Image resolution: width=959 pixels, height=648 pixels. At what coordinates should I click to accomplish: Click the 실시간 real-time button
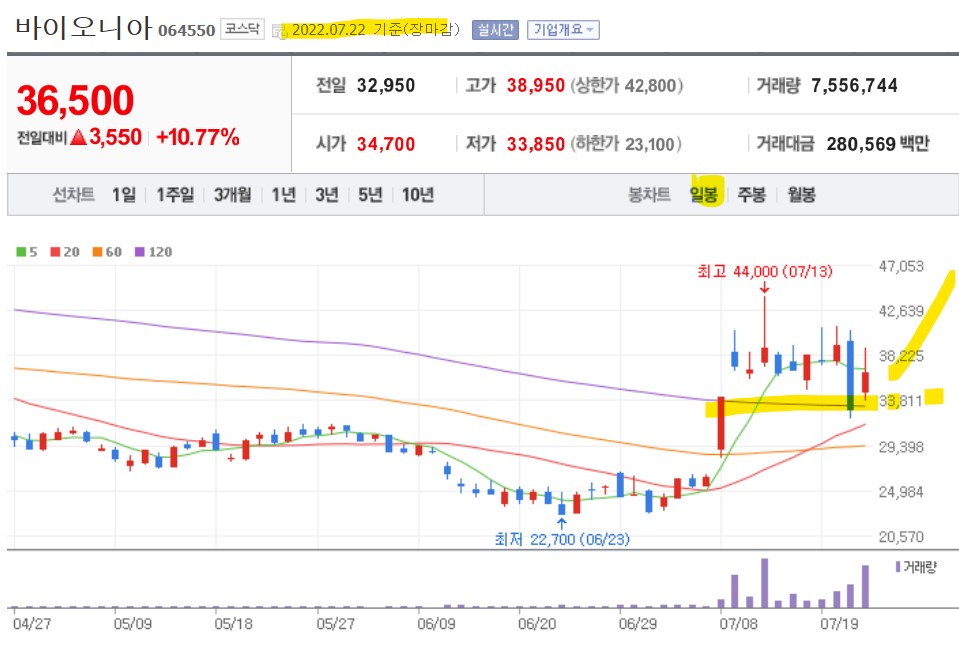[x=495, y=29]
